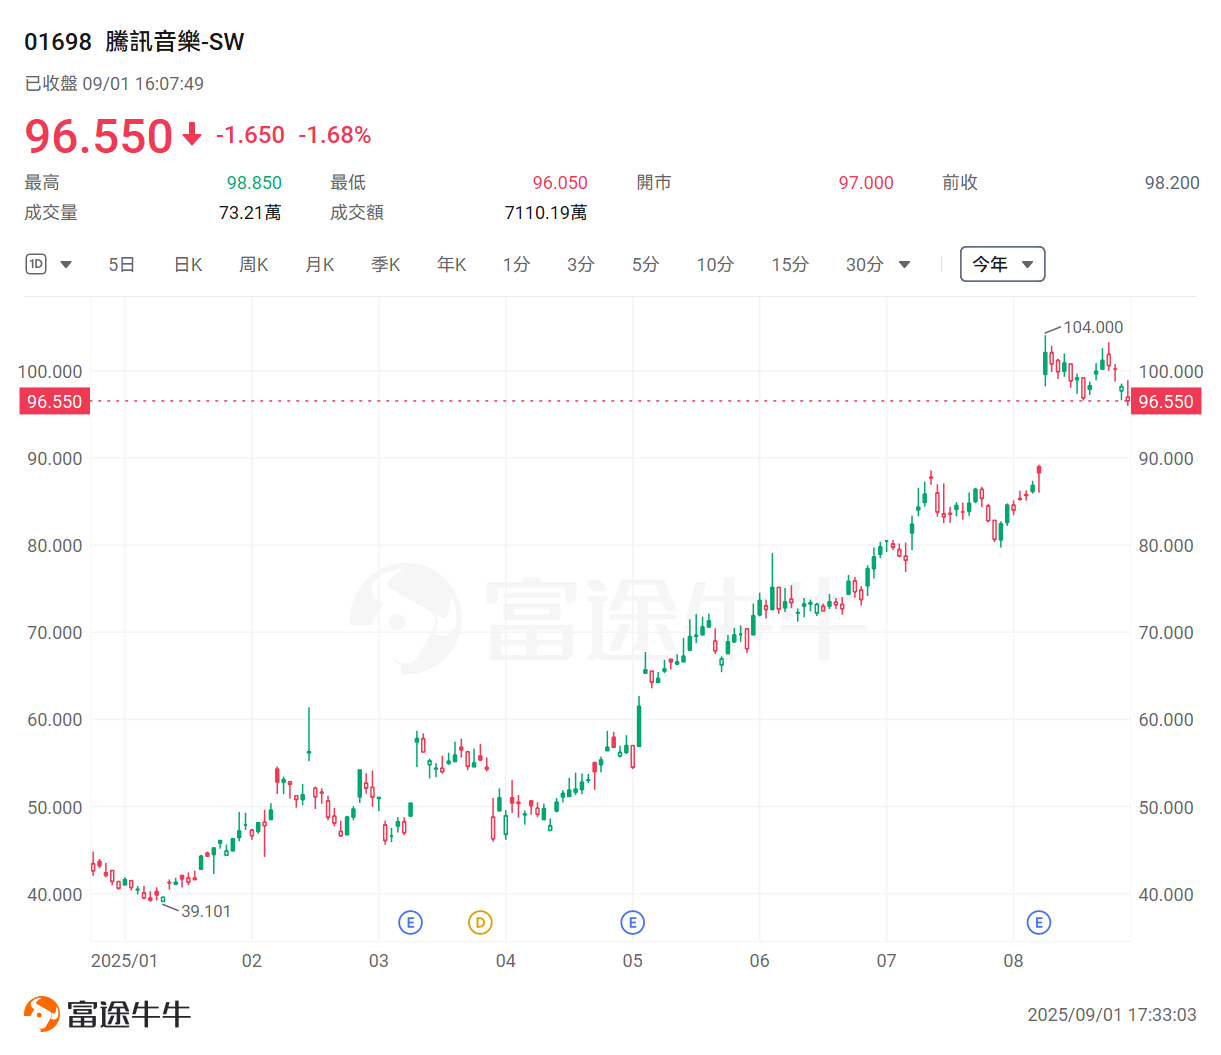Select the 3分 interval icon
Image resolution: width=1221 pixels, height=1055 pixels.
pyautogui.click(x=580, y=264)
